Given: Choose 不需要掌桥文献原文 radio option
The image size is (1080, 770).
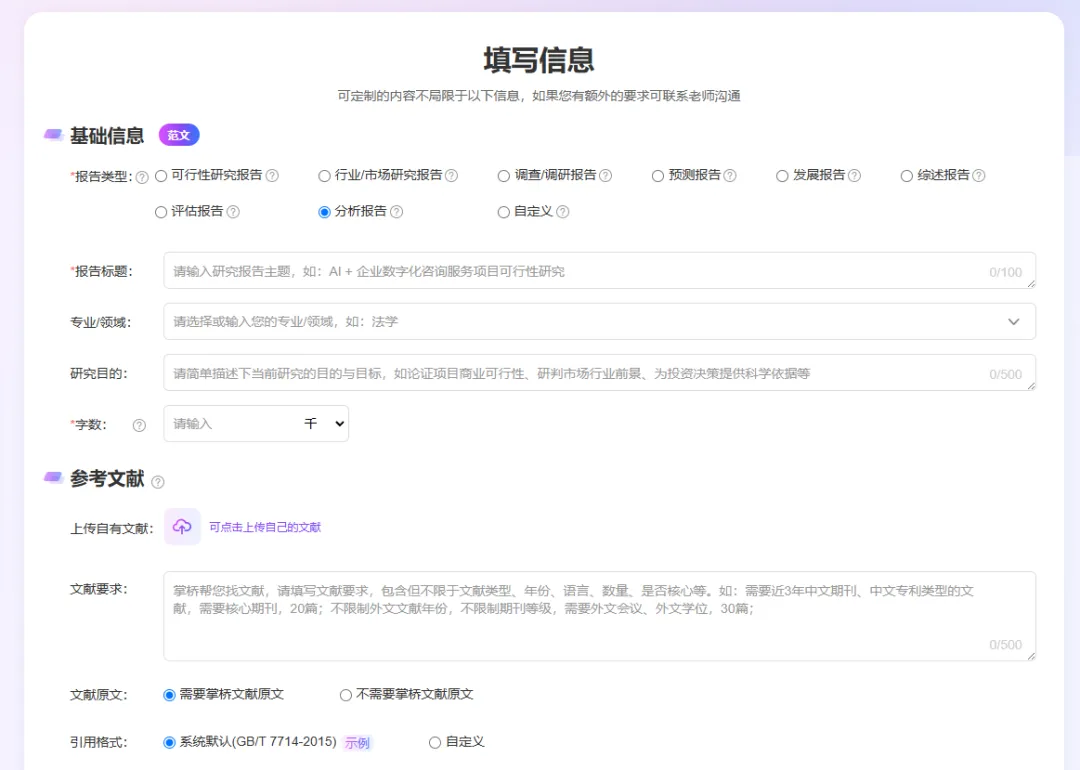Looking at the screenshot, I should point(346,695).
